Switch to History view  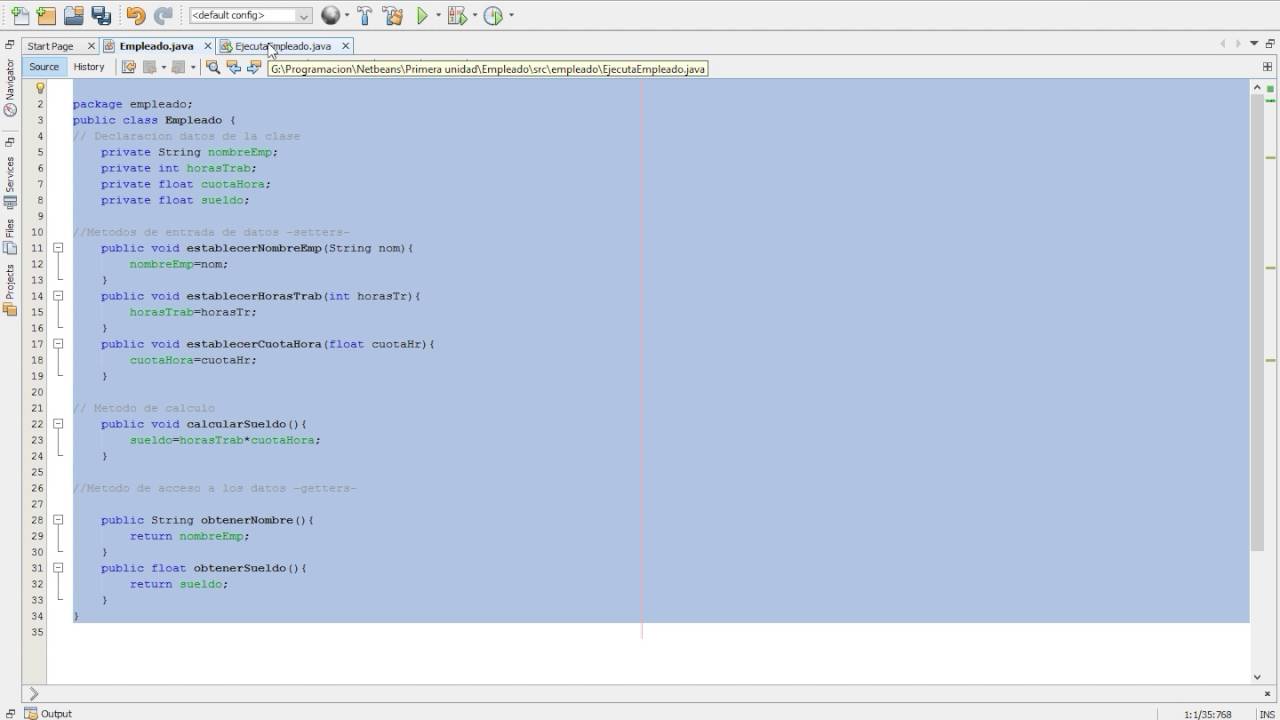click(89, 67)
